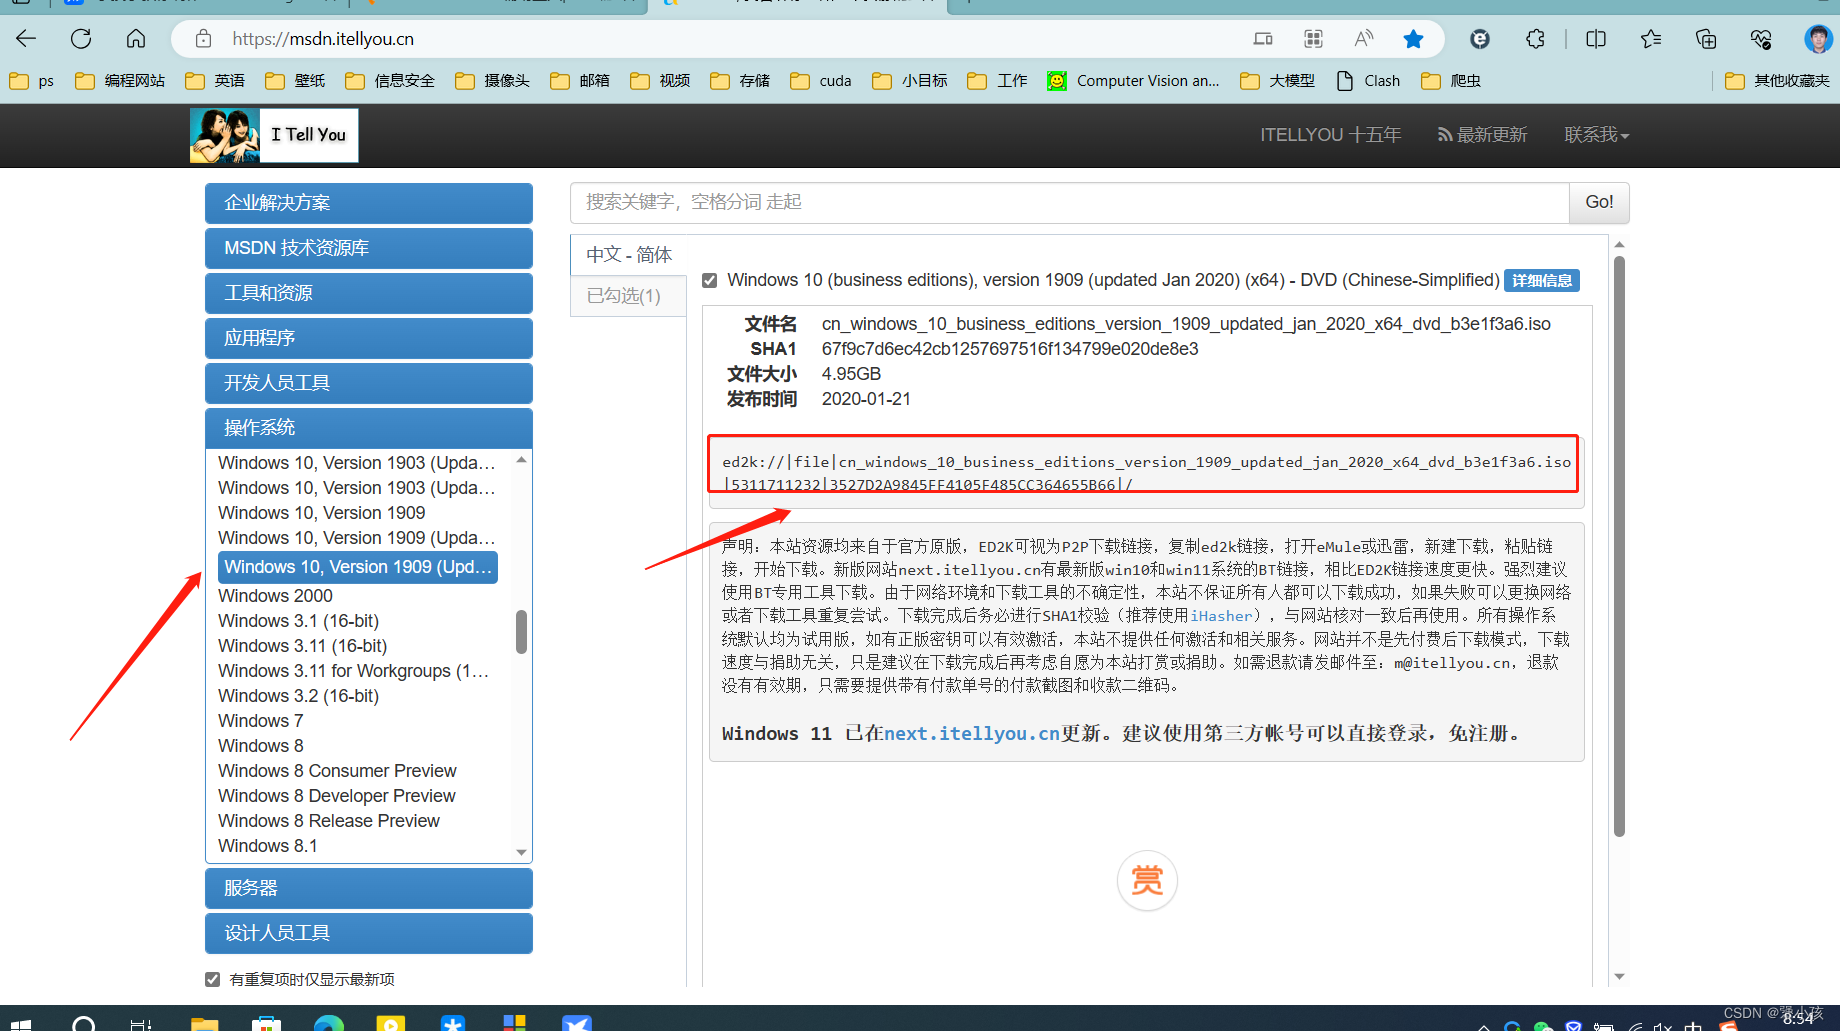The image size is (1840, 1031).
Task: Reload the page with the refresh icon
Action: 81,39
